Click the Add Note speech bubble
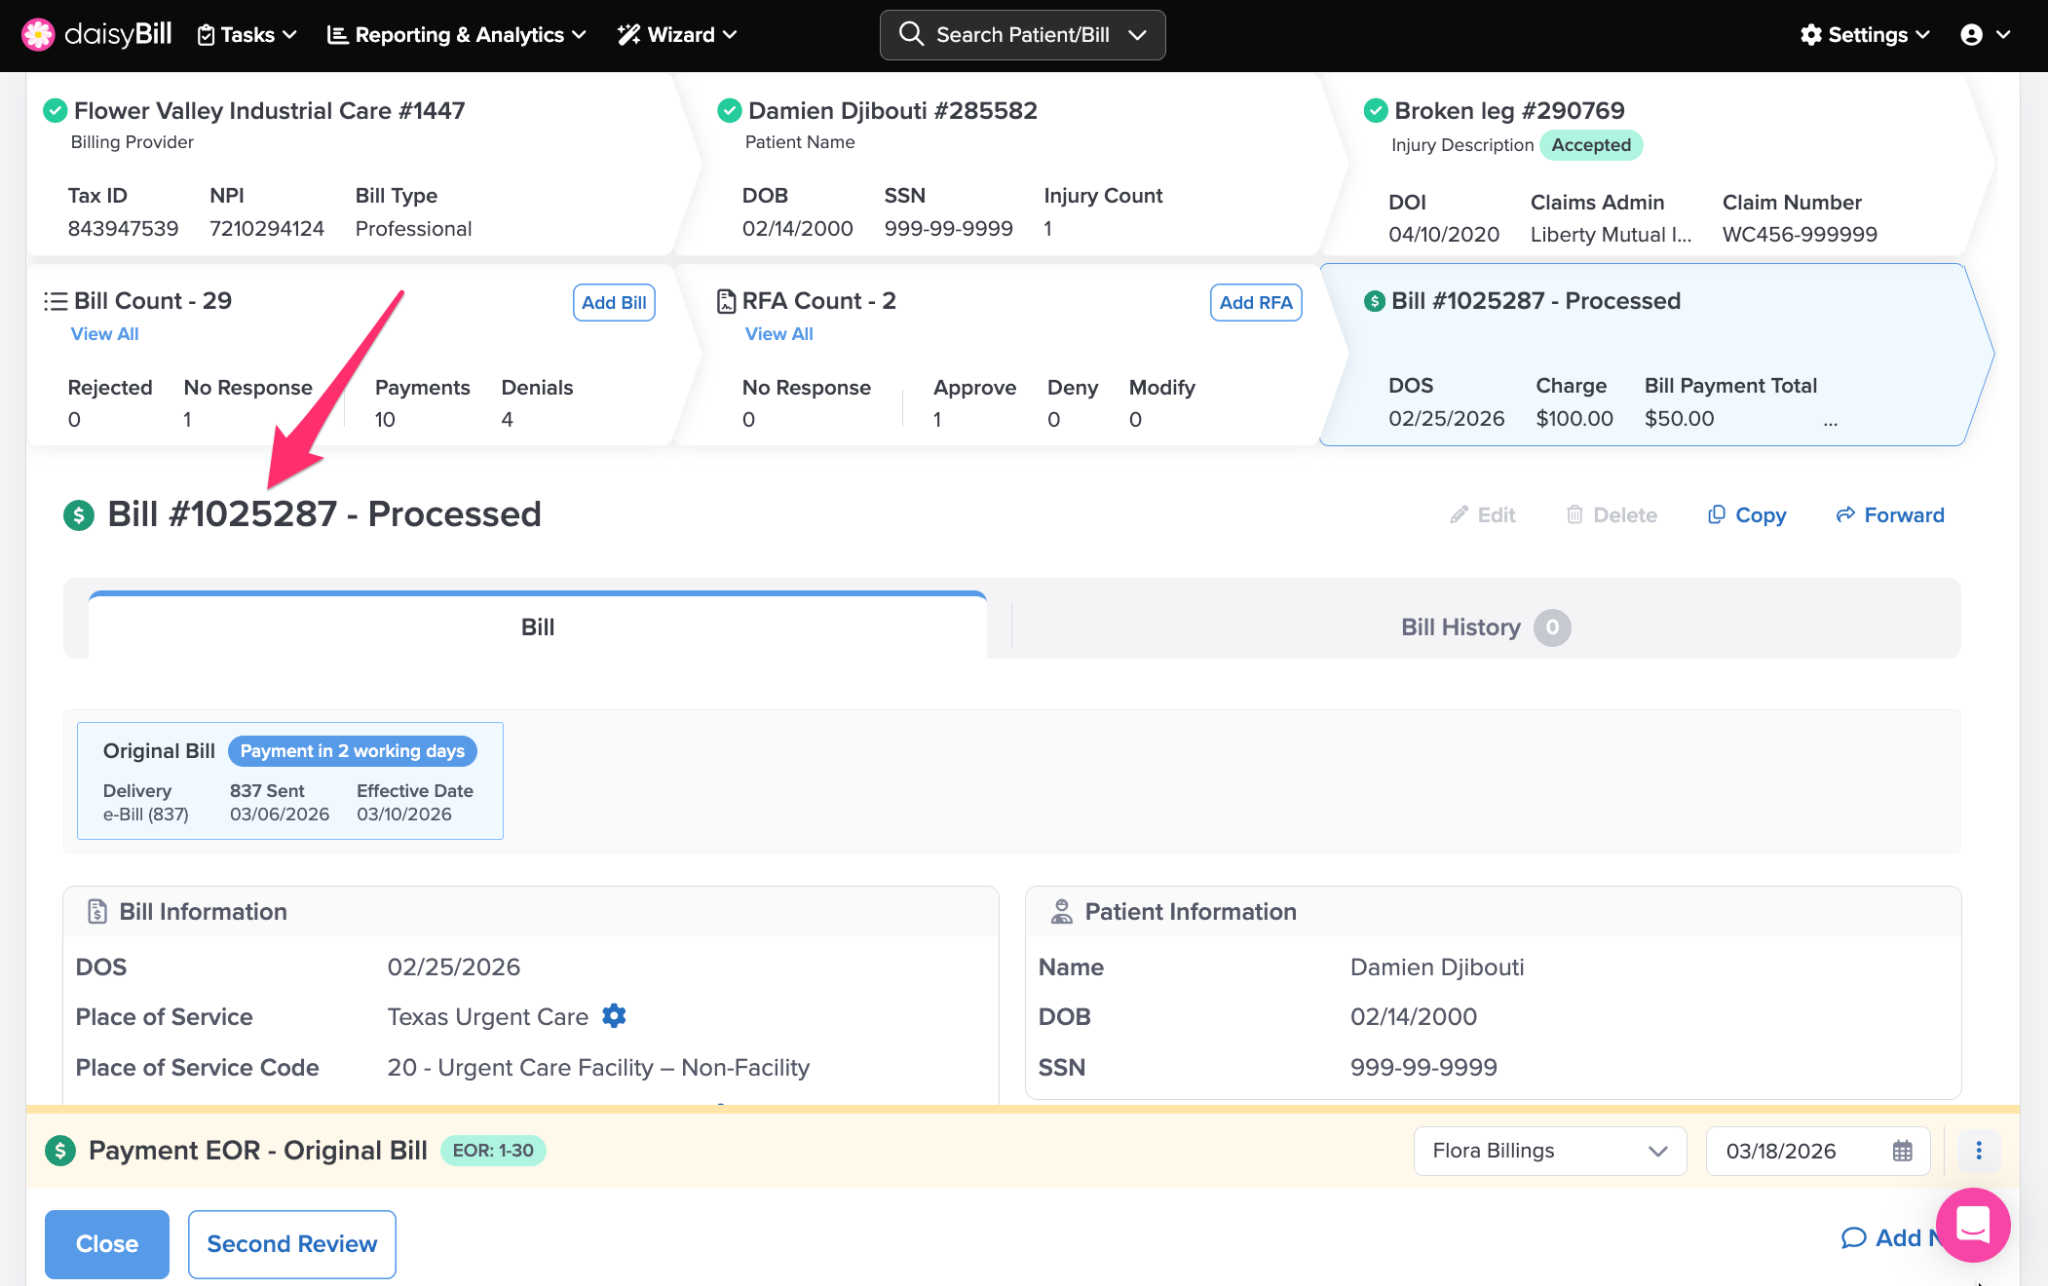Viewport: 2048px width, 1286px height. tap(1853, 1238)
